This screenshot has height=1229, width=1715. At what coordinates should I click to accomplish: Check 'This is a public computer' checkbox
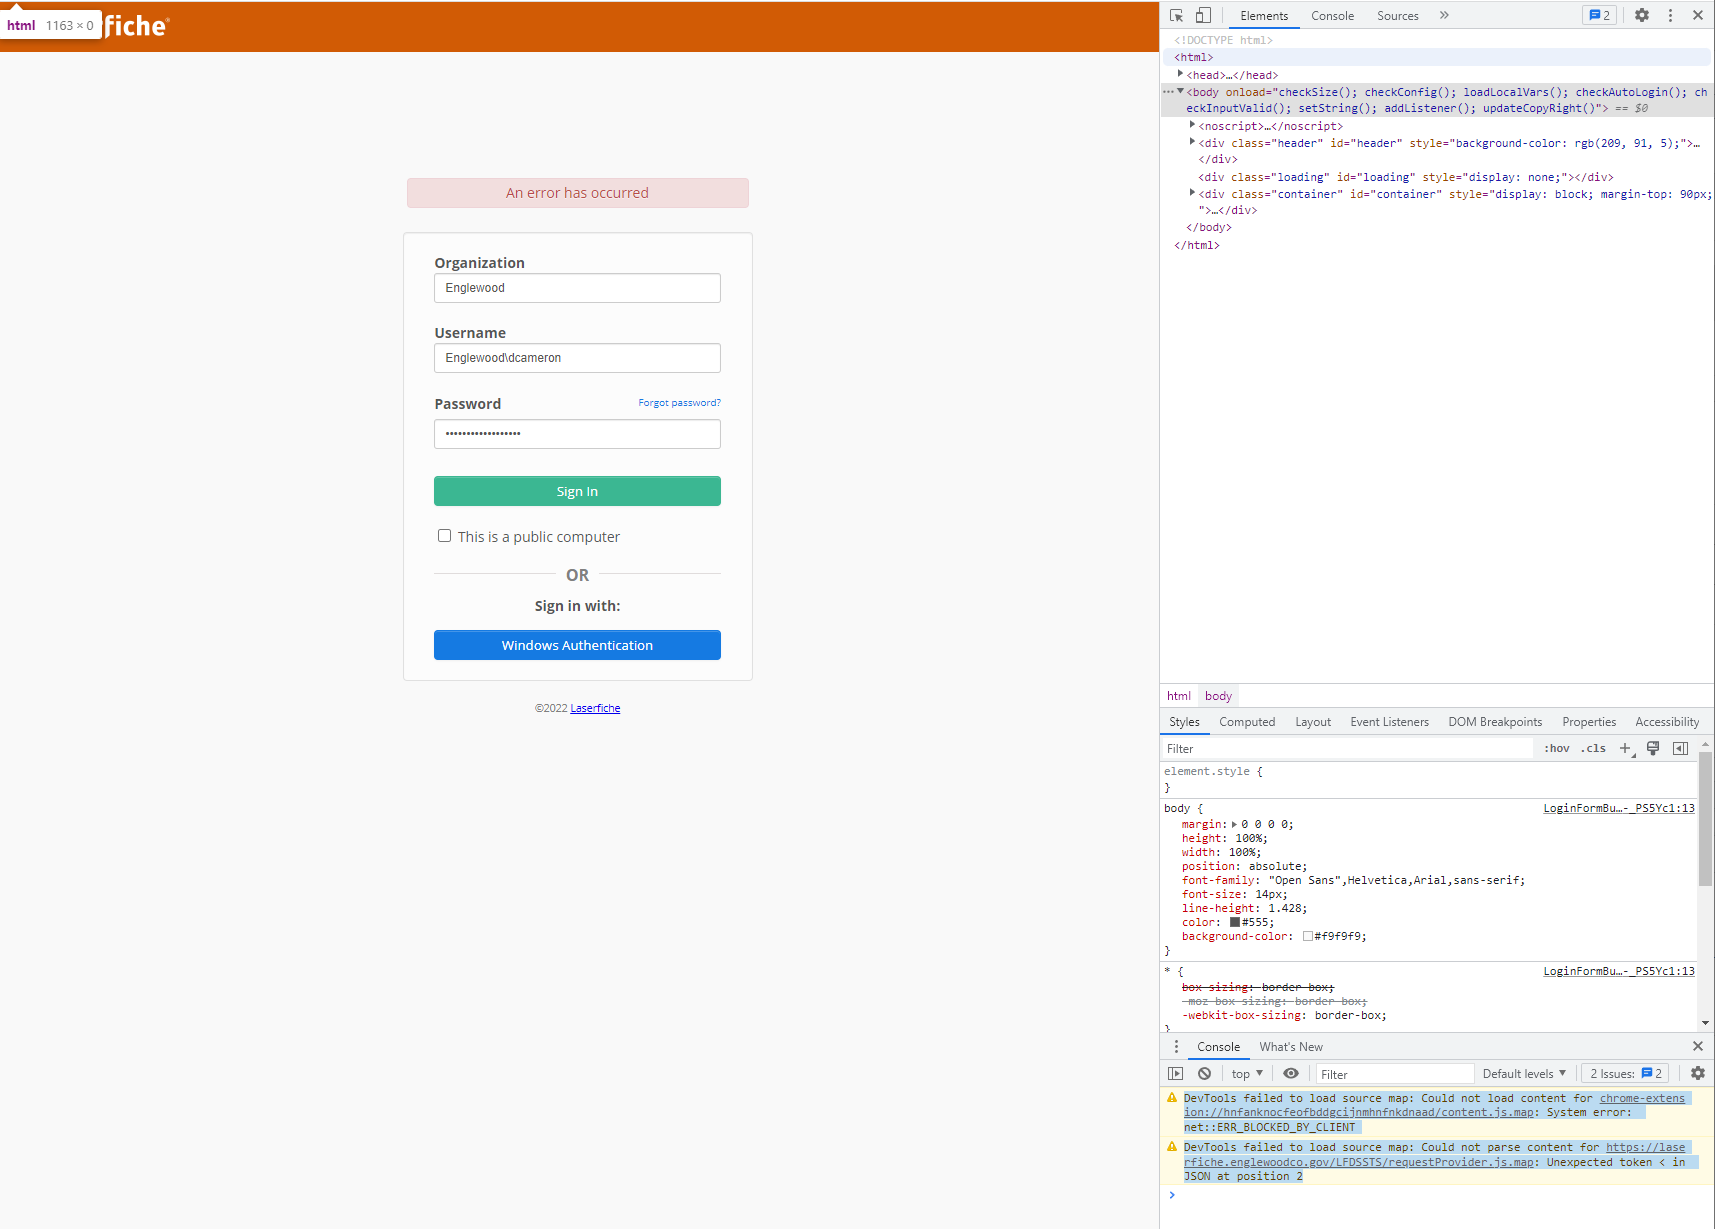444,536
